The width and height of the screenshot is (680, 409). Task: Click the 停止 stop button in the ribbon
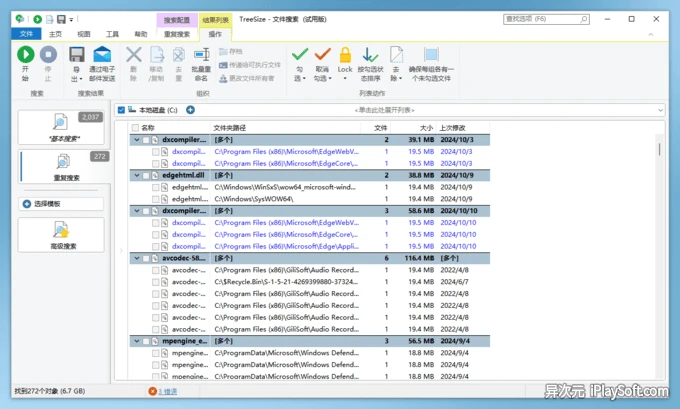48,64
